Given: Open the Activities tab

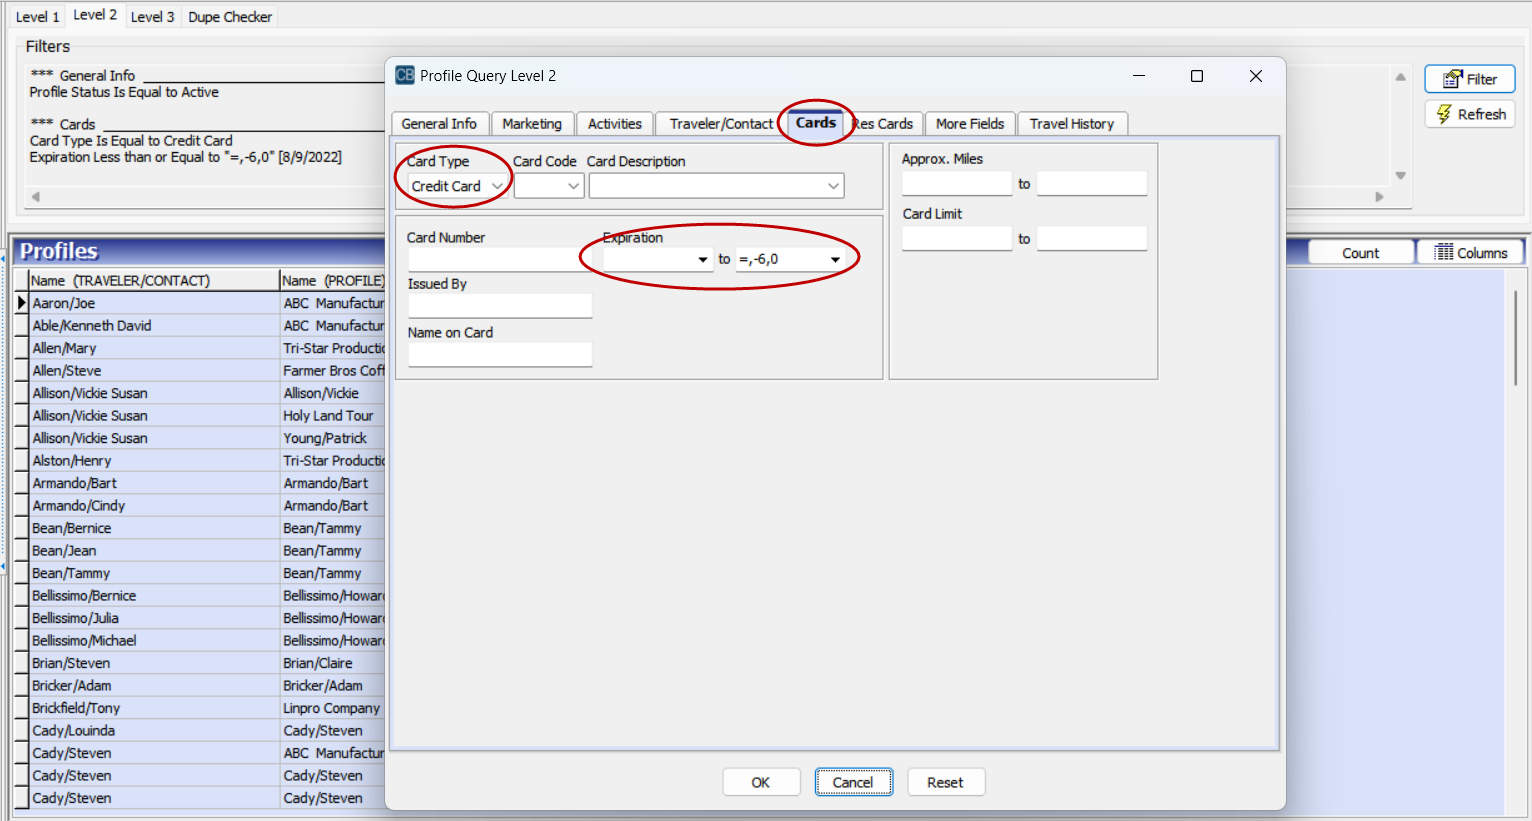Looking at the screenshot, I should click(x=615, y=124).
